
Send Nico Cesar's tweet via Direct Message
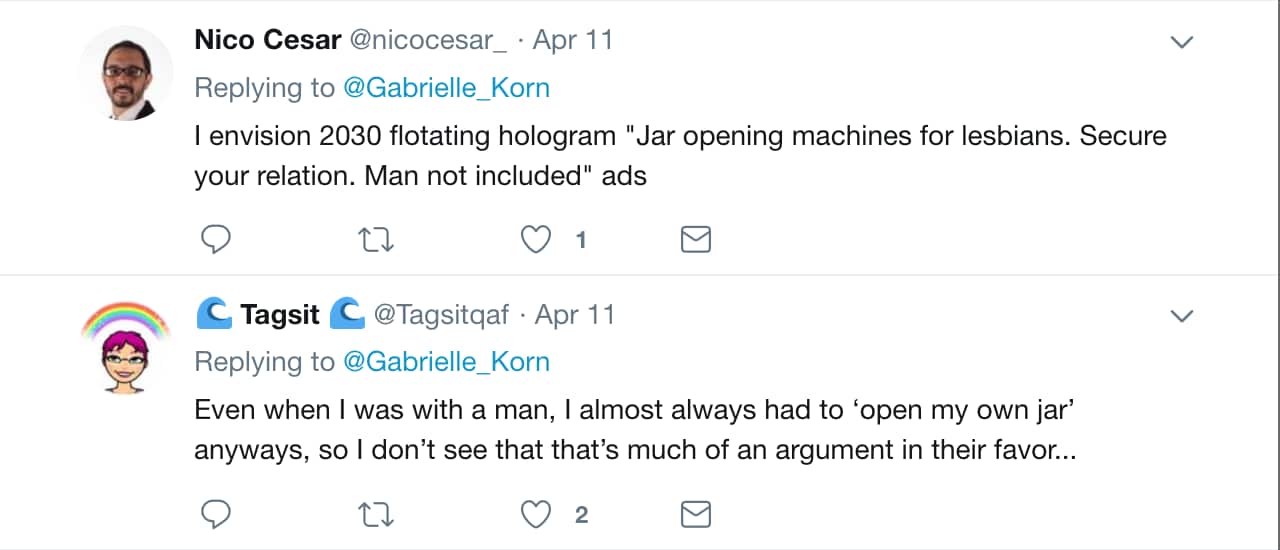695,240
